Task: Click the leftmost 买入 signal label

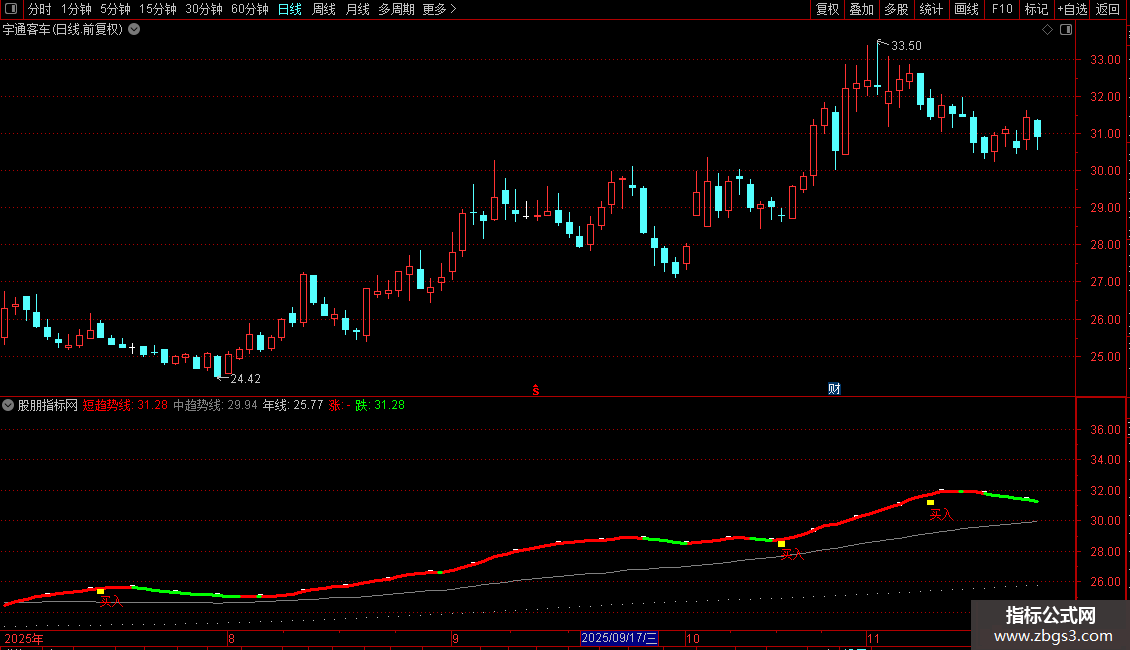Action: 111,601
